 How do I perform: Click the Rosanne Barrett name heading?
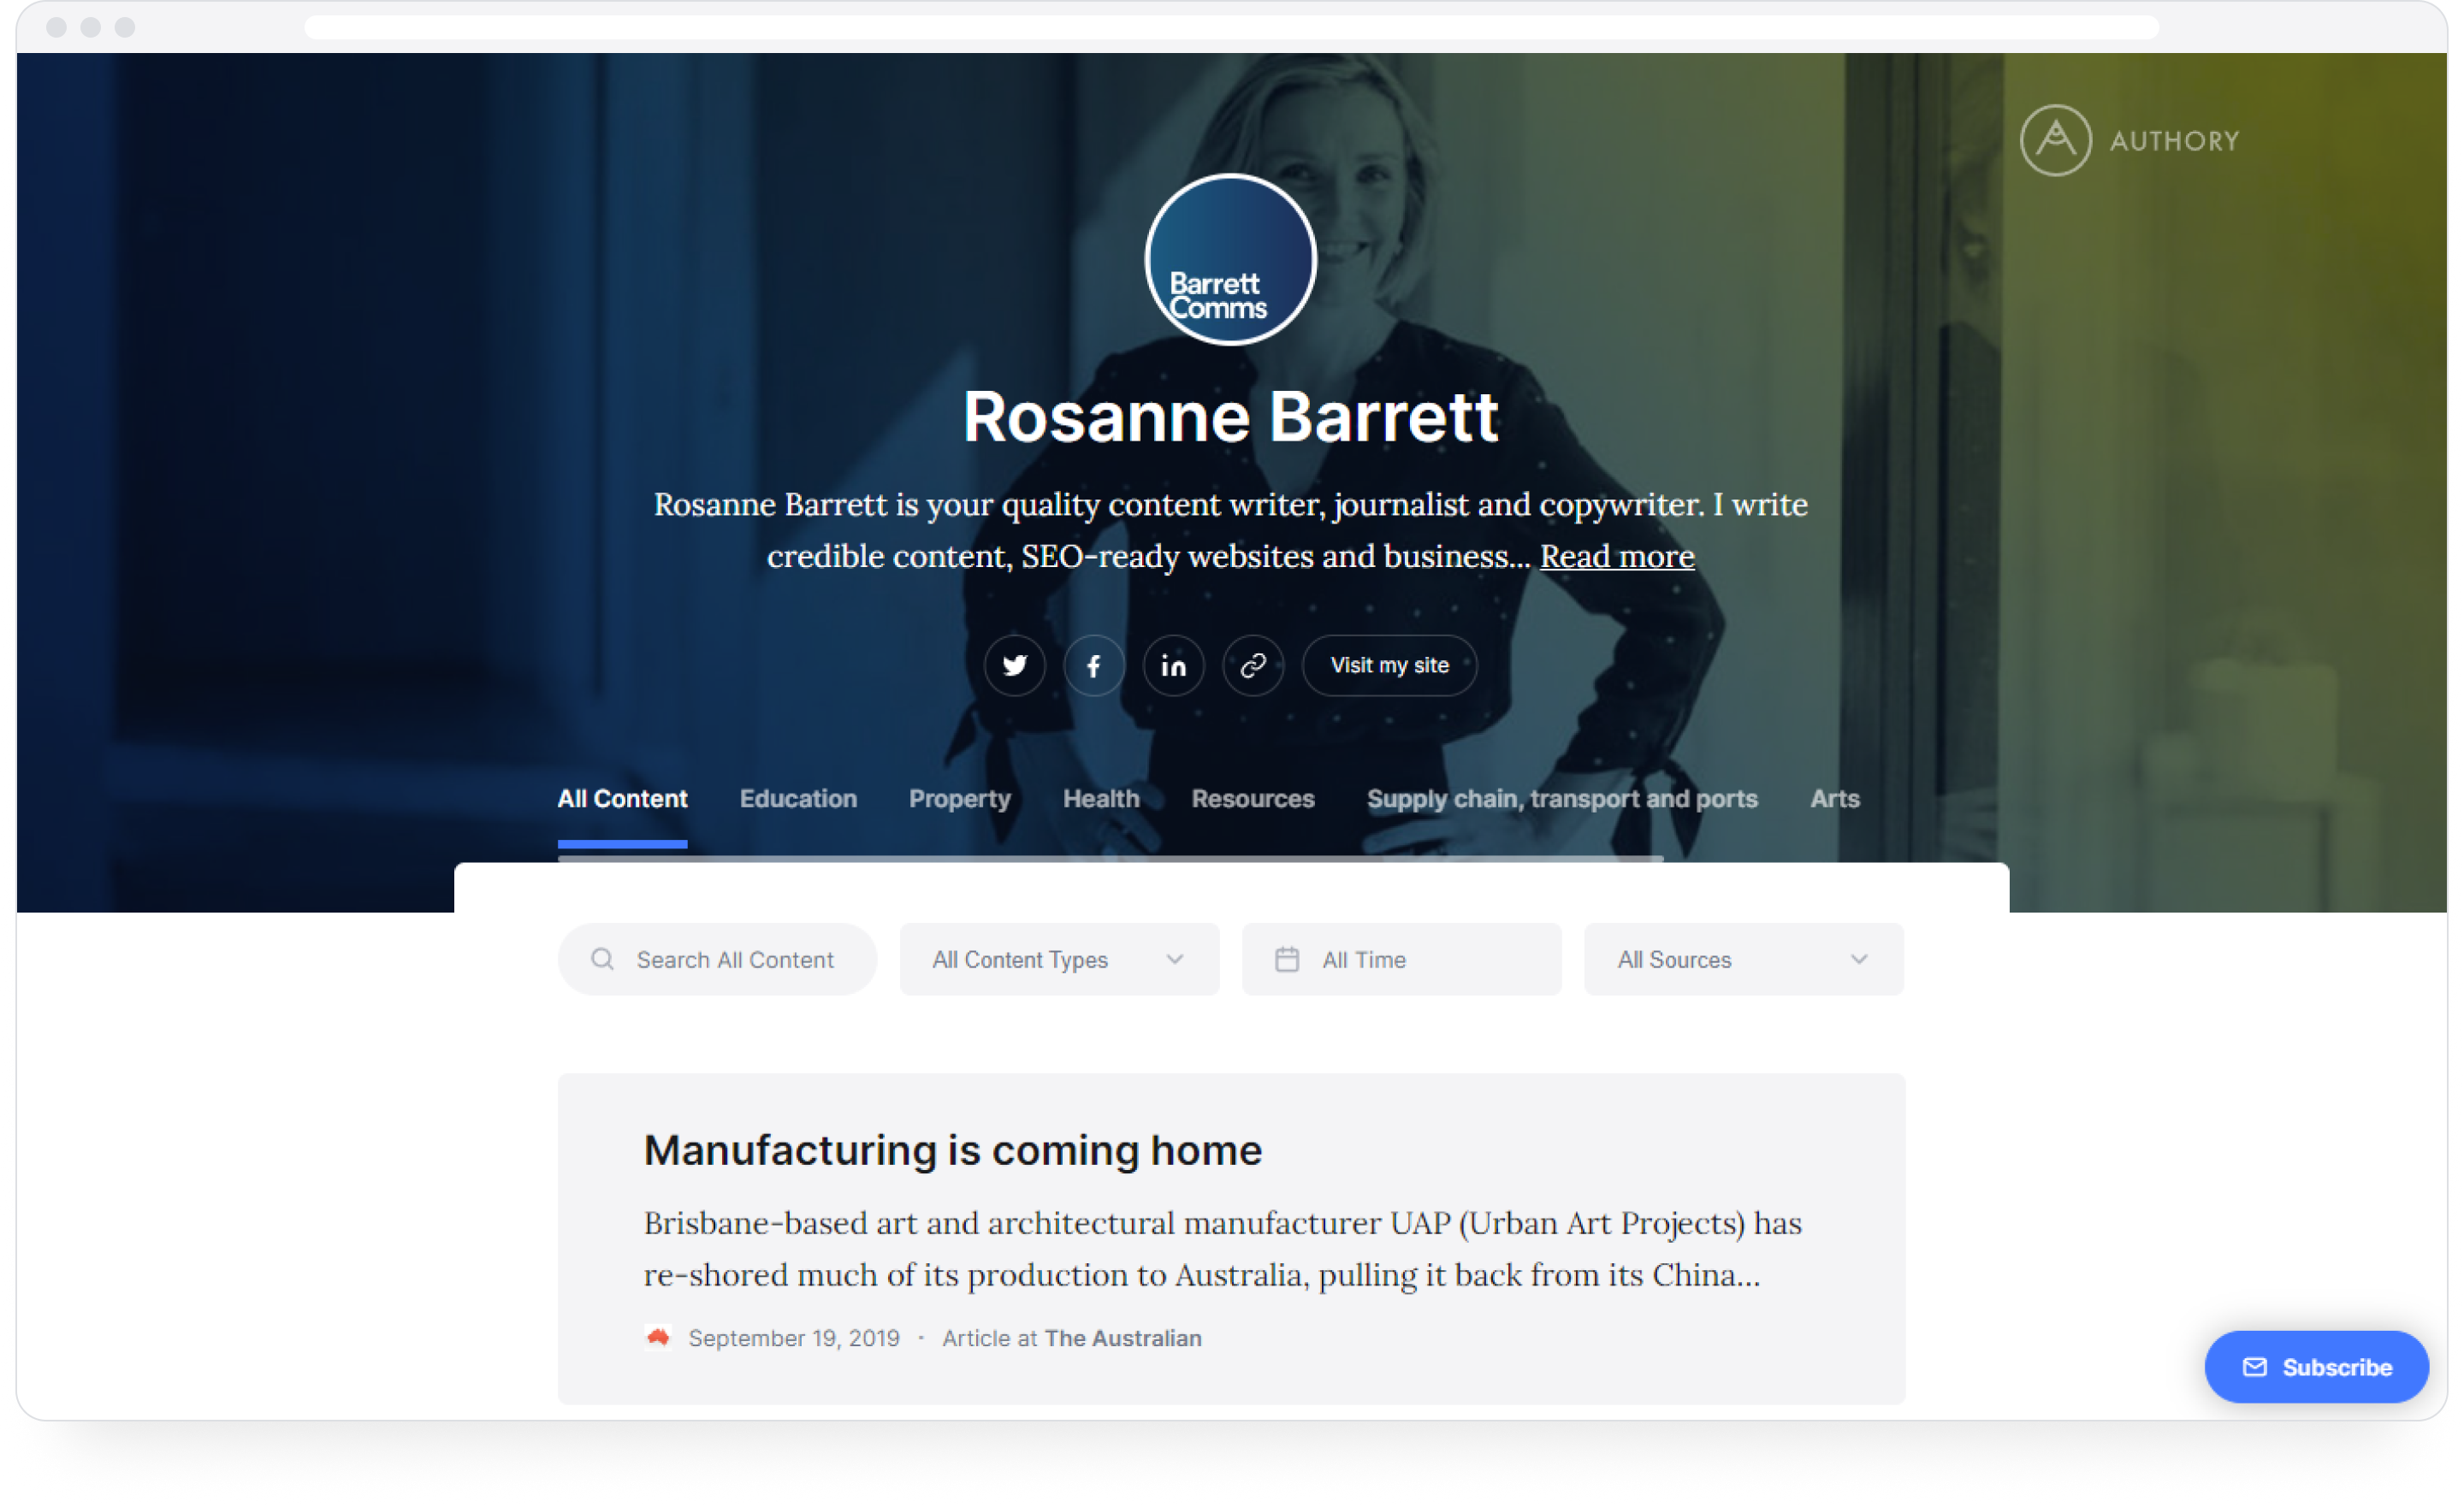pos(1230,417)
